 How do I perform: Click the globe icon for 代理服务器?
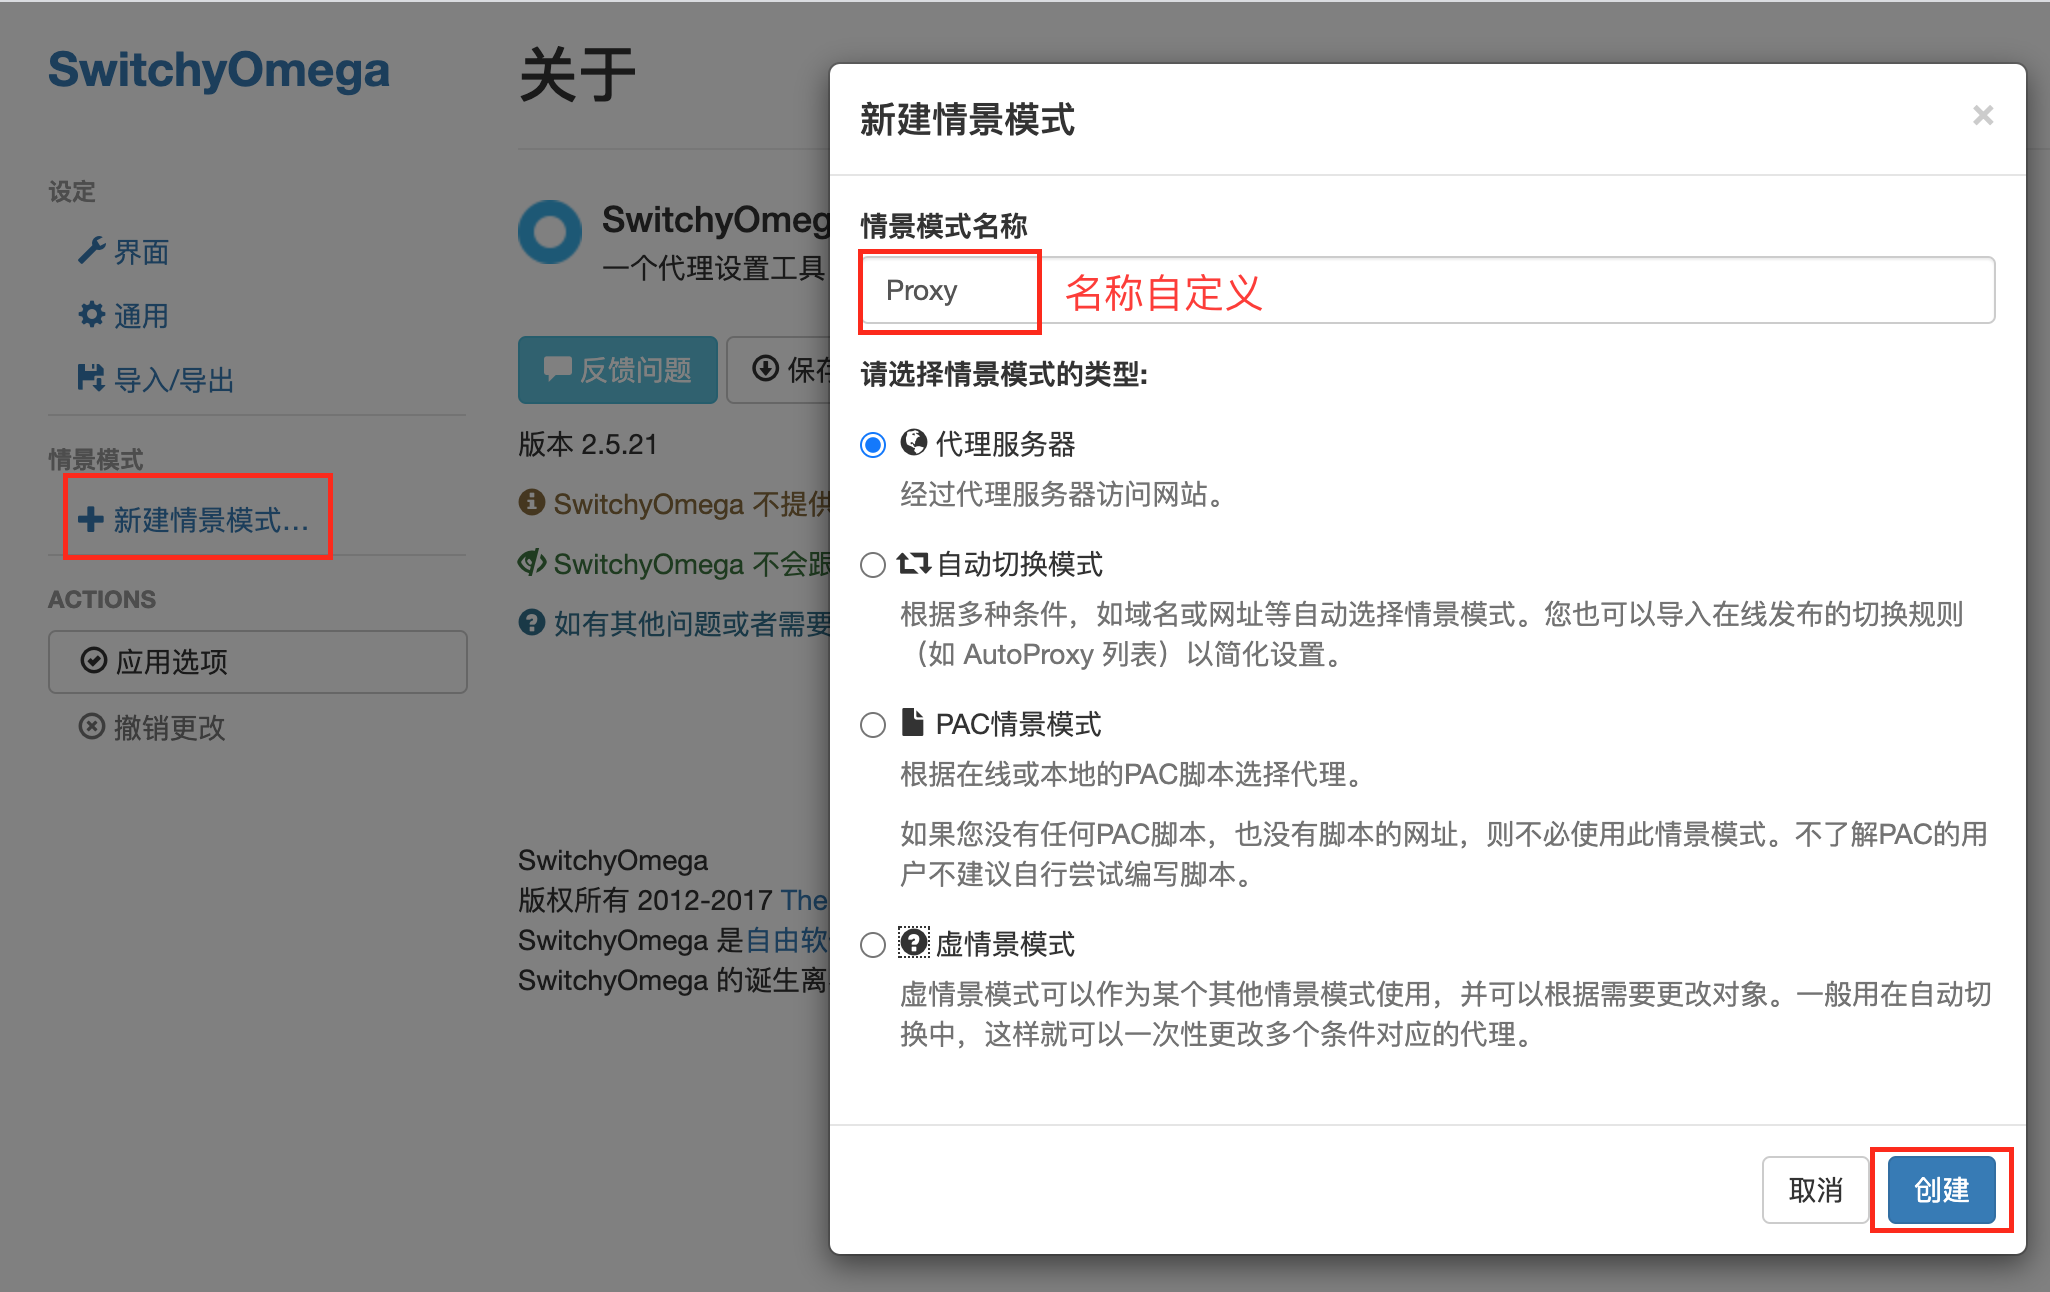913,442
